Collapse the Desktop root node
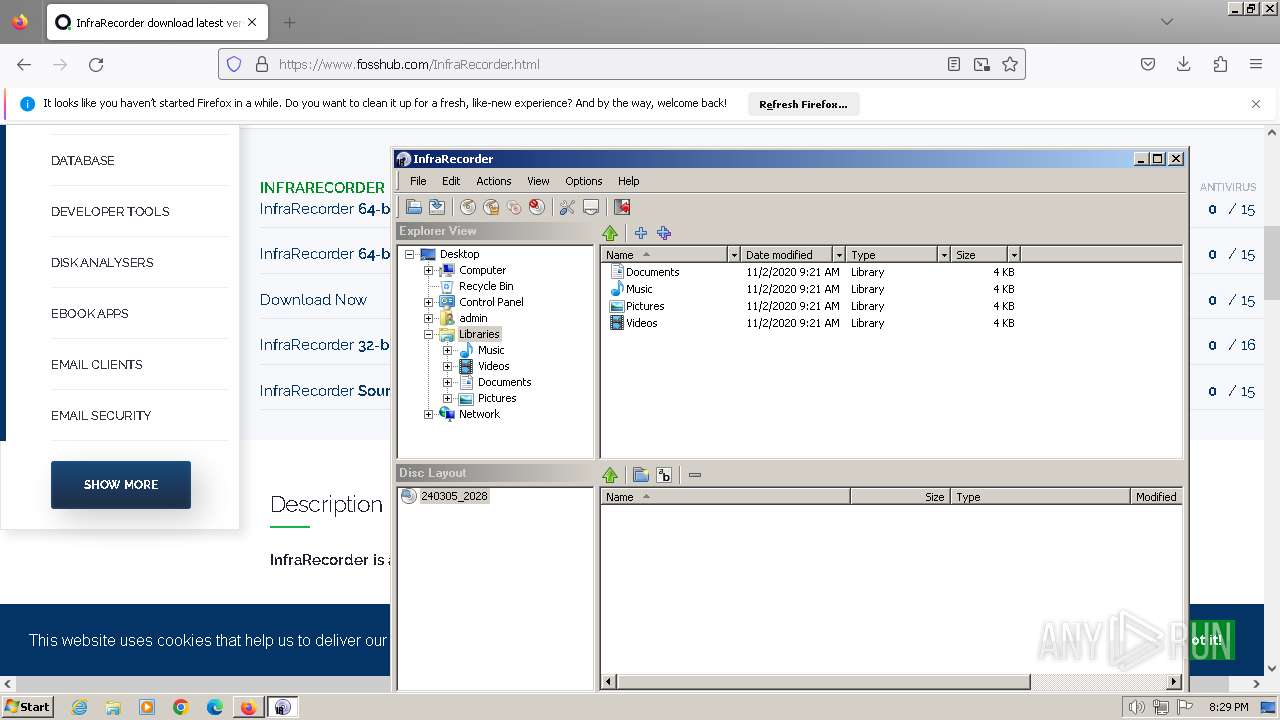This screenshot has height=720, width=1280. coord(409,254)
